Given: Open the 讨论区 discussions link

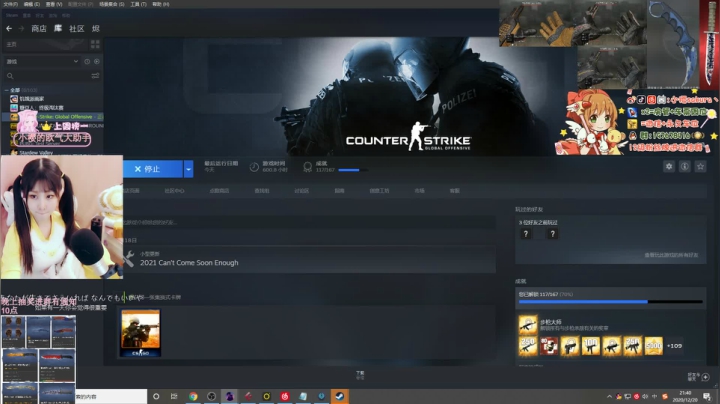Looking at the screenshot, I should pyautogui.click(x=302, y=191).
